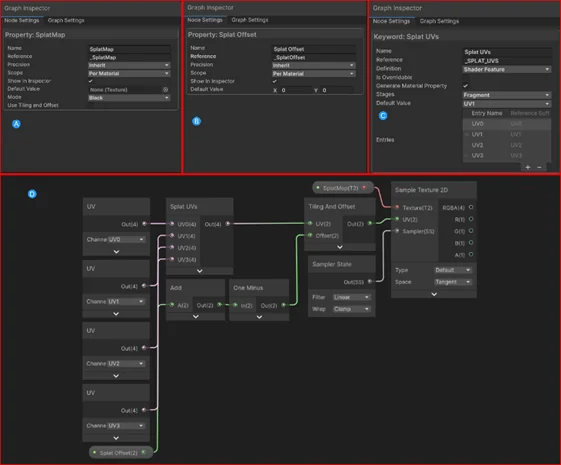Click the SplatMap(T2) property node

(x=343, y=188)
